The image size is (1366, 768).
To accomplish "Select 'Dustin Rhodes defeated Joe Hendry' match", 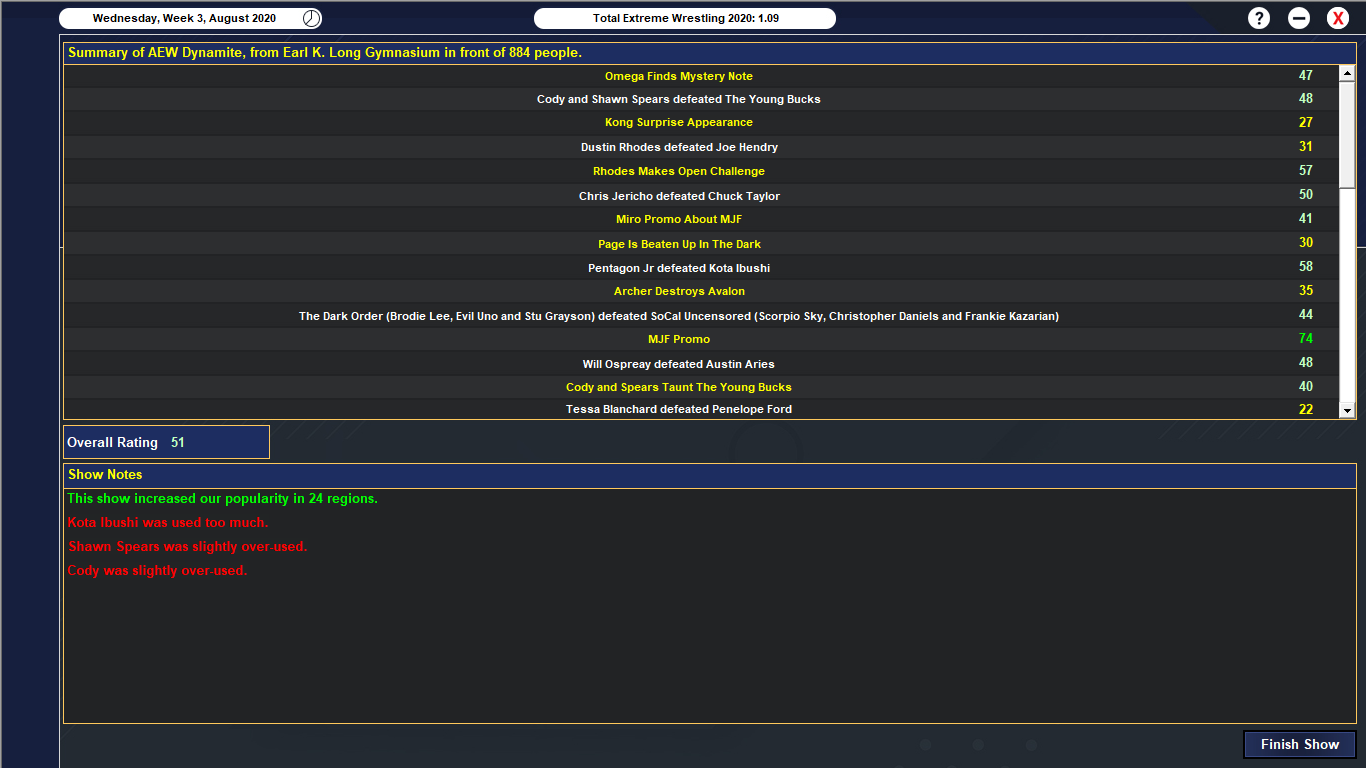I will tap(700, 147).
